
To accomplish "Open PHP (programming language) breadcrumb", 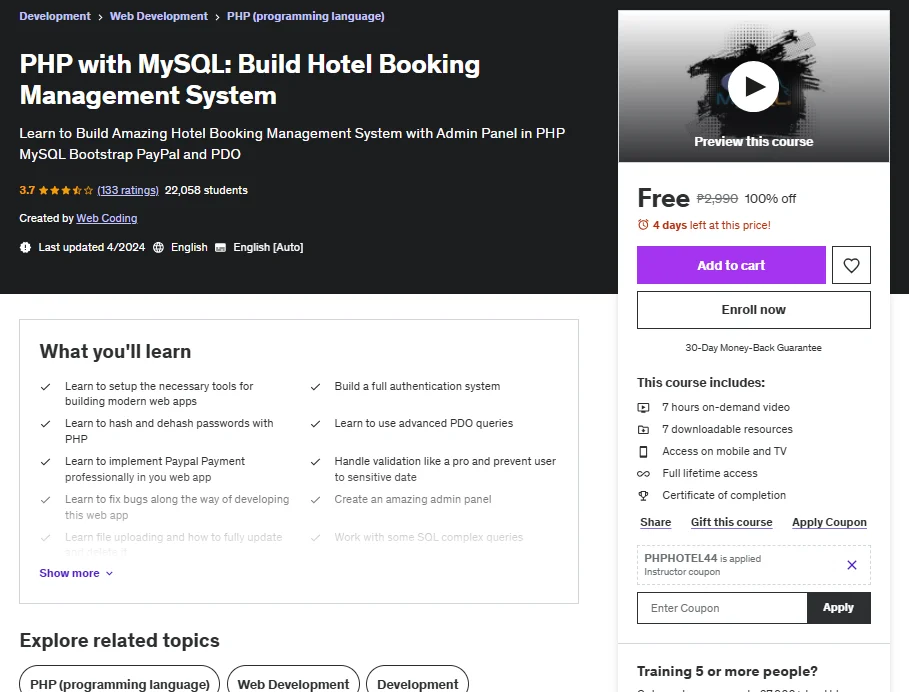I will click(306, 16).
